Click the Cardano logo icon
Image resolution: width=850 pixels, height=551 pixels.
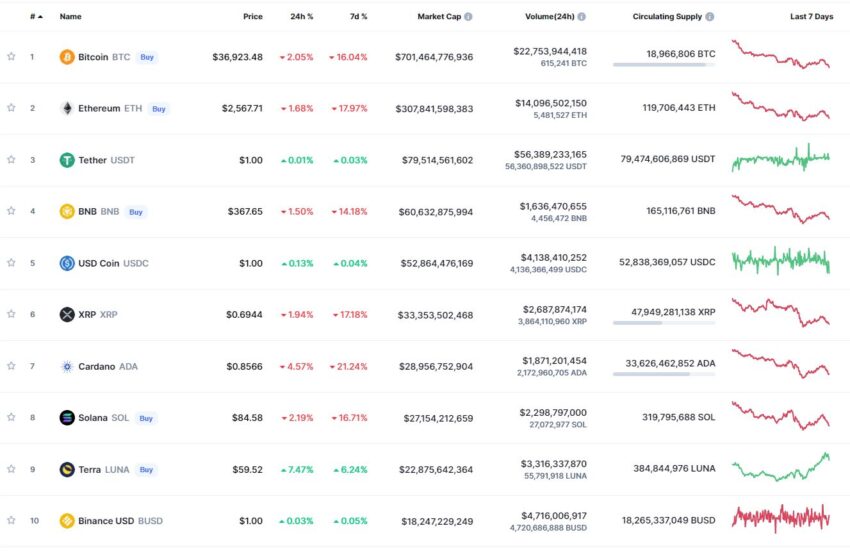pos(67,367)
